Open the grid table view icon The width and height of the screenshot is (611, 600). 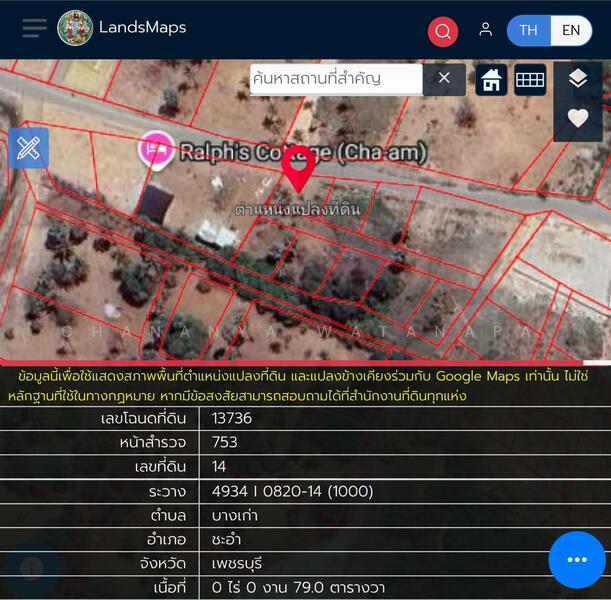click(530, 80)
